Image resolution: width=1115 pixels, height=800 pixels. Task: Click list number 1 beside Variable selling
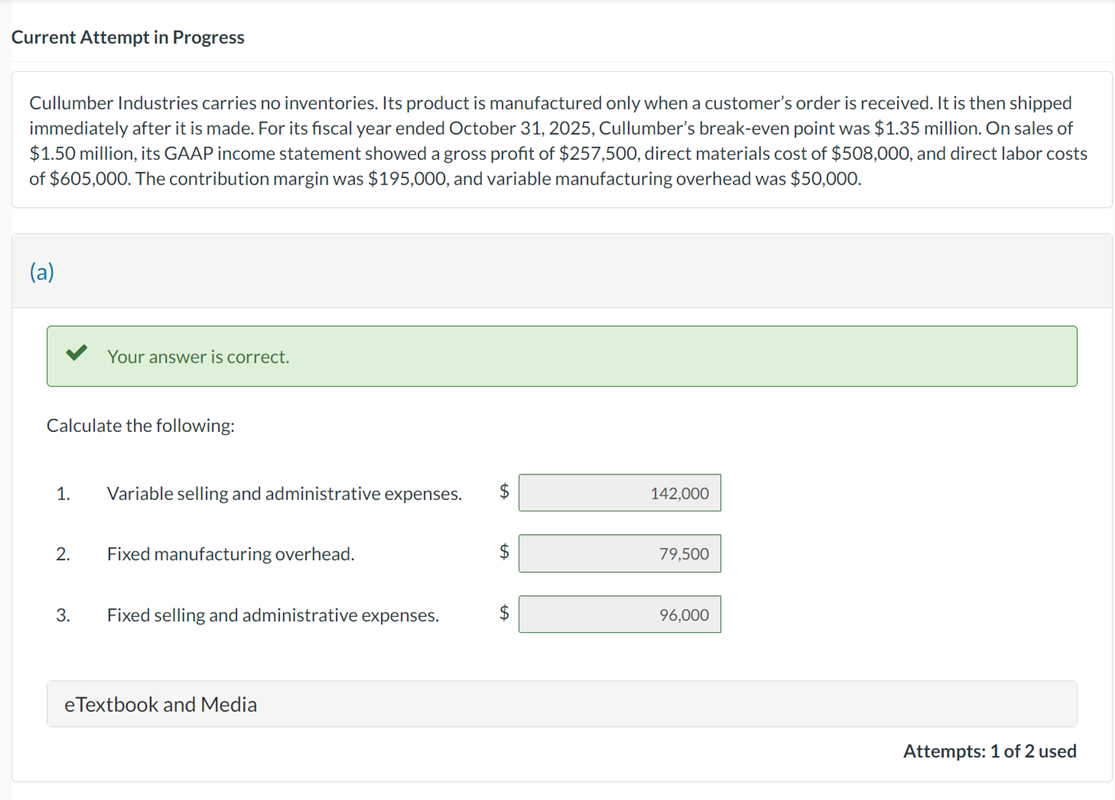pyautogui.click(x=63, y=494)
